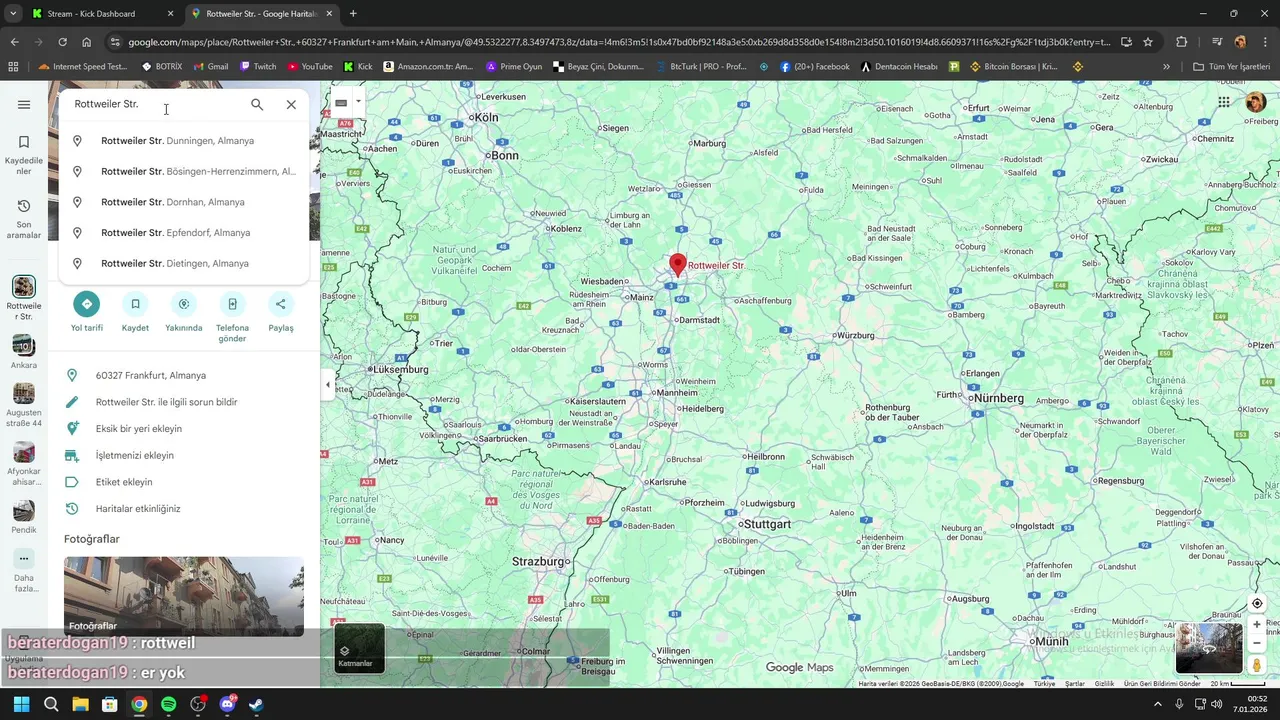
Task: Switch to Stream - Kick Dashboard tab
Action: coord(100,14)
